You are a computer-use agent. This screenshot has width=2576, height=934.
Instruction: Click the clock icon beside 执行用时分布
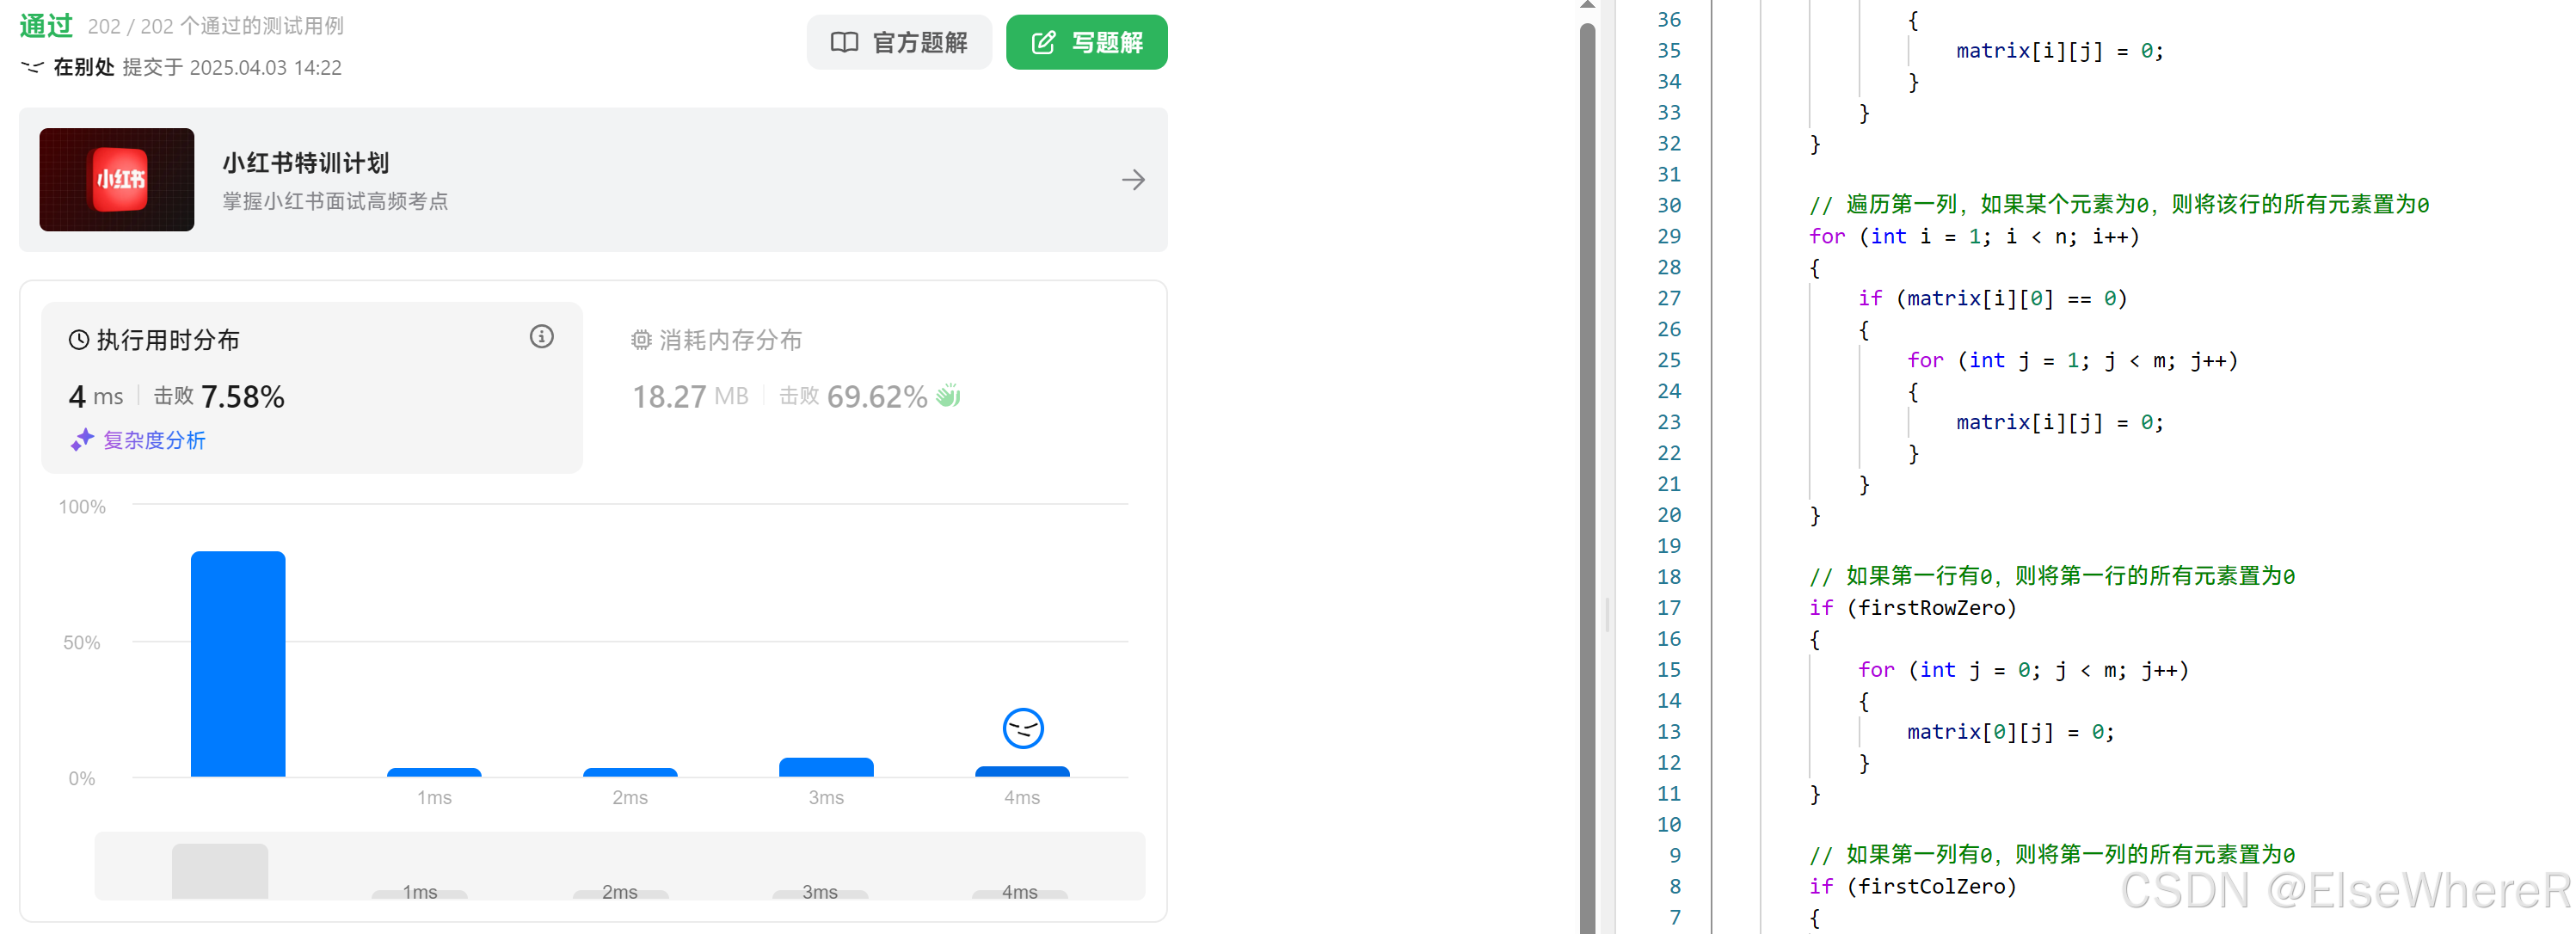pyautogui.click(x=78, y=340)
